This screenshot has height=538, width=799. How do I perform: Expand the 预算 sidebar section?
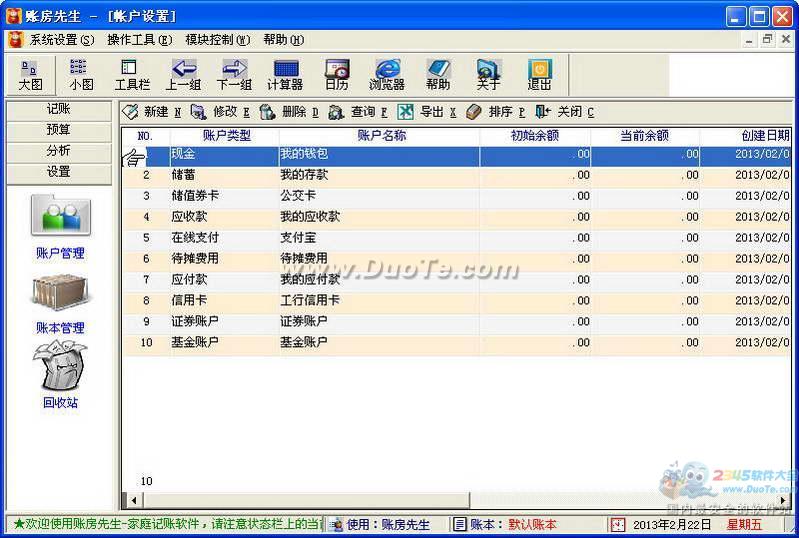click(x=59, y=130)
